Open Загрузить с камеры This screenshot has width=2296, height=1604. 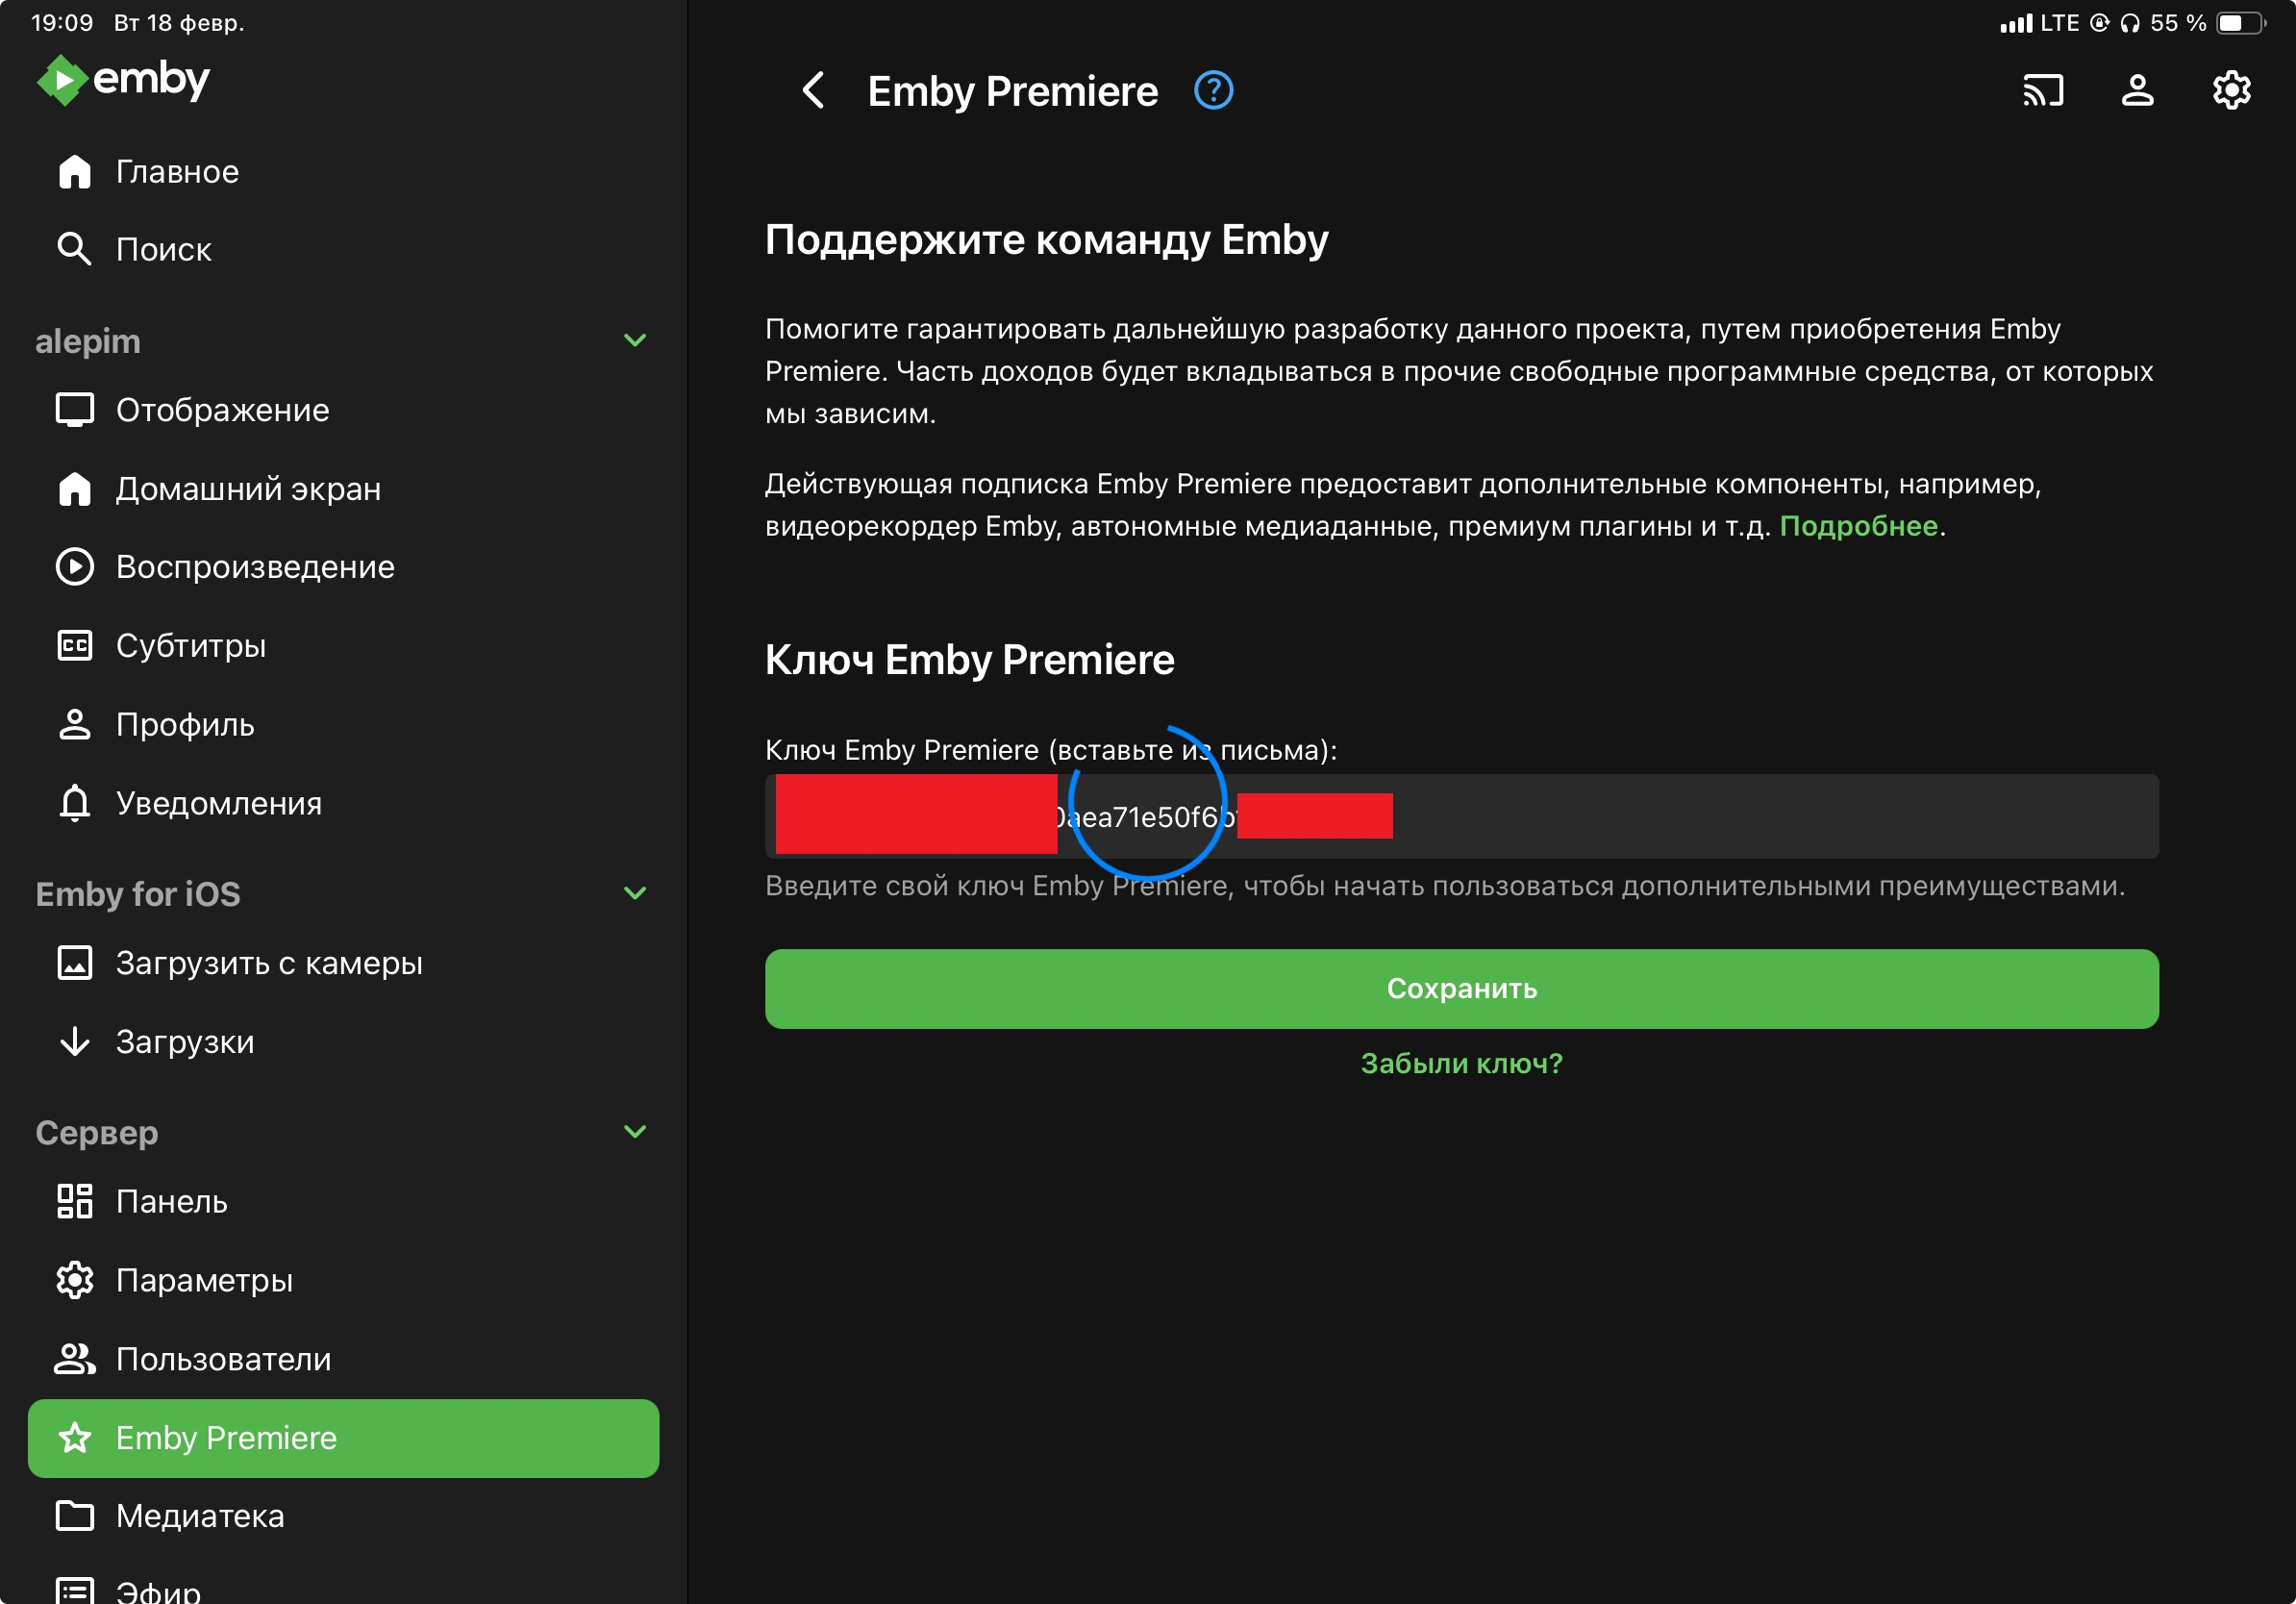click(268, 963)
